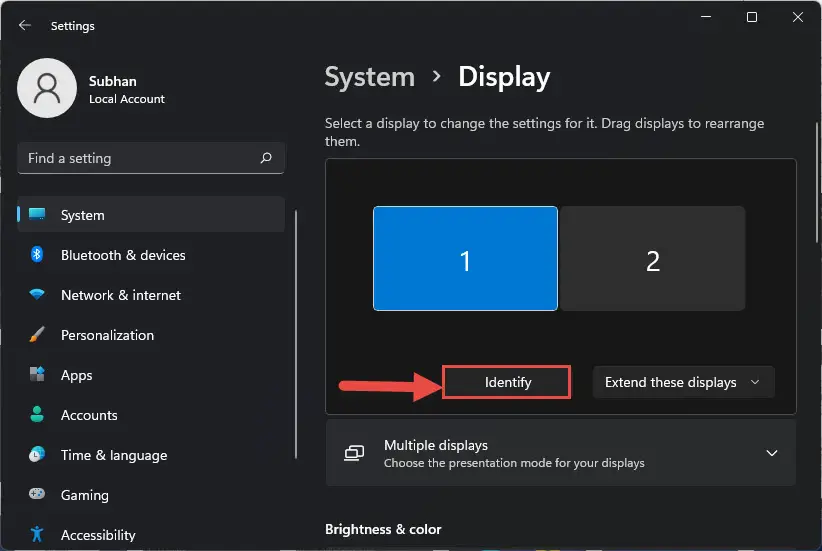822x551 pixels.
Task: Open the System category
Action: (151, 214)
